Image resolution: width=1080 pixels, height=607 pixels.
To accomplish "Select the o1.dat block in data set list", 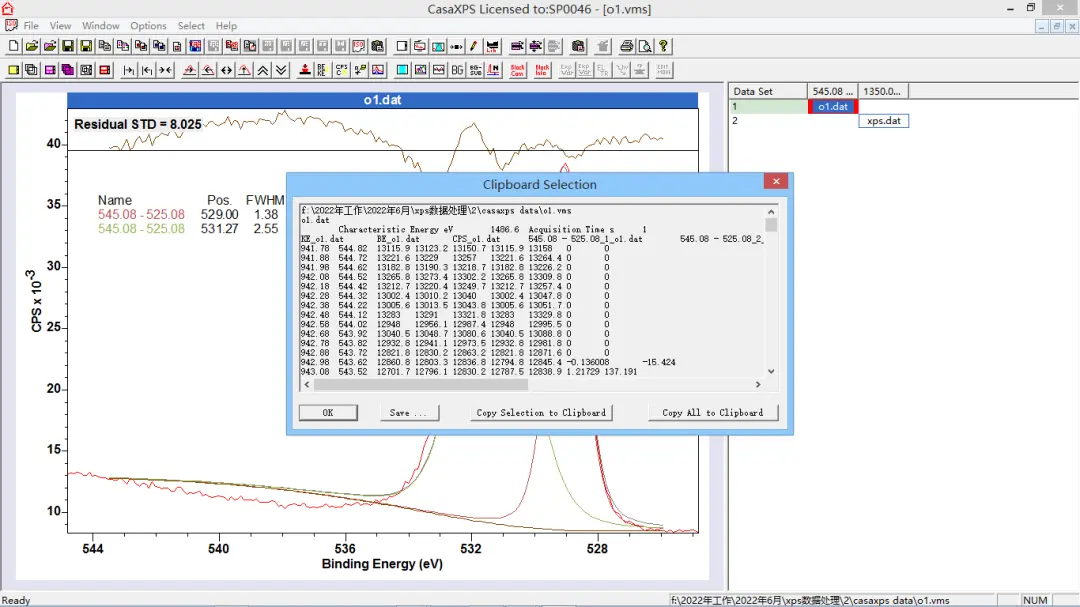I will (833, 106).
